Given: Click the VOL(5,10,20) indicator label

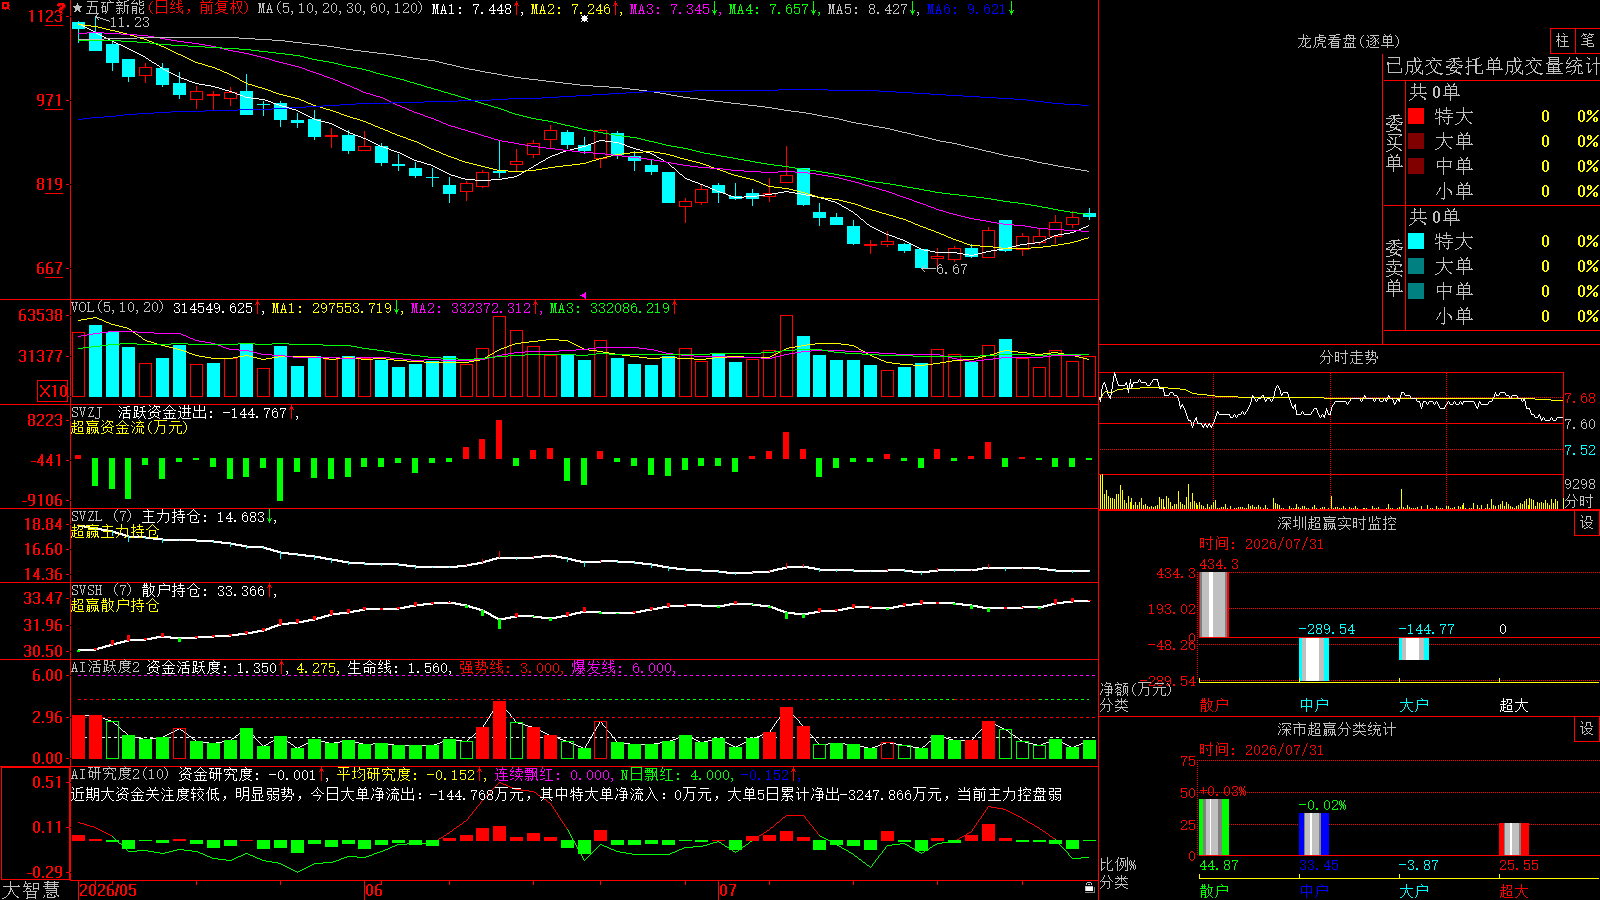Looking at the screenshot, I should pyautogui.click(x=117, y=307).
